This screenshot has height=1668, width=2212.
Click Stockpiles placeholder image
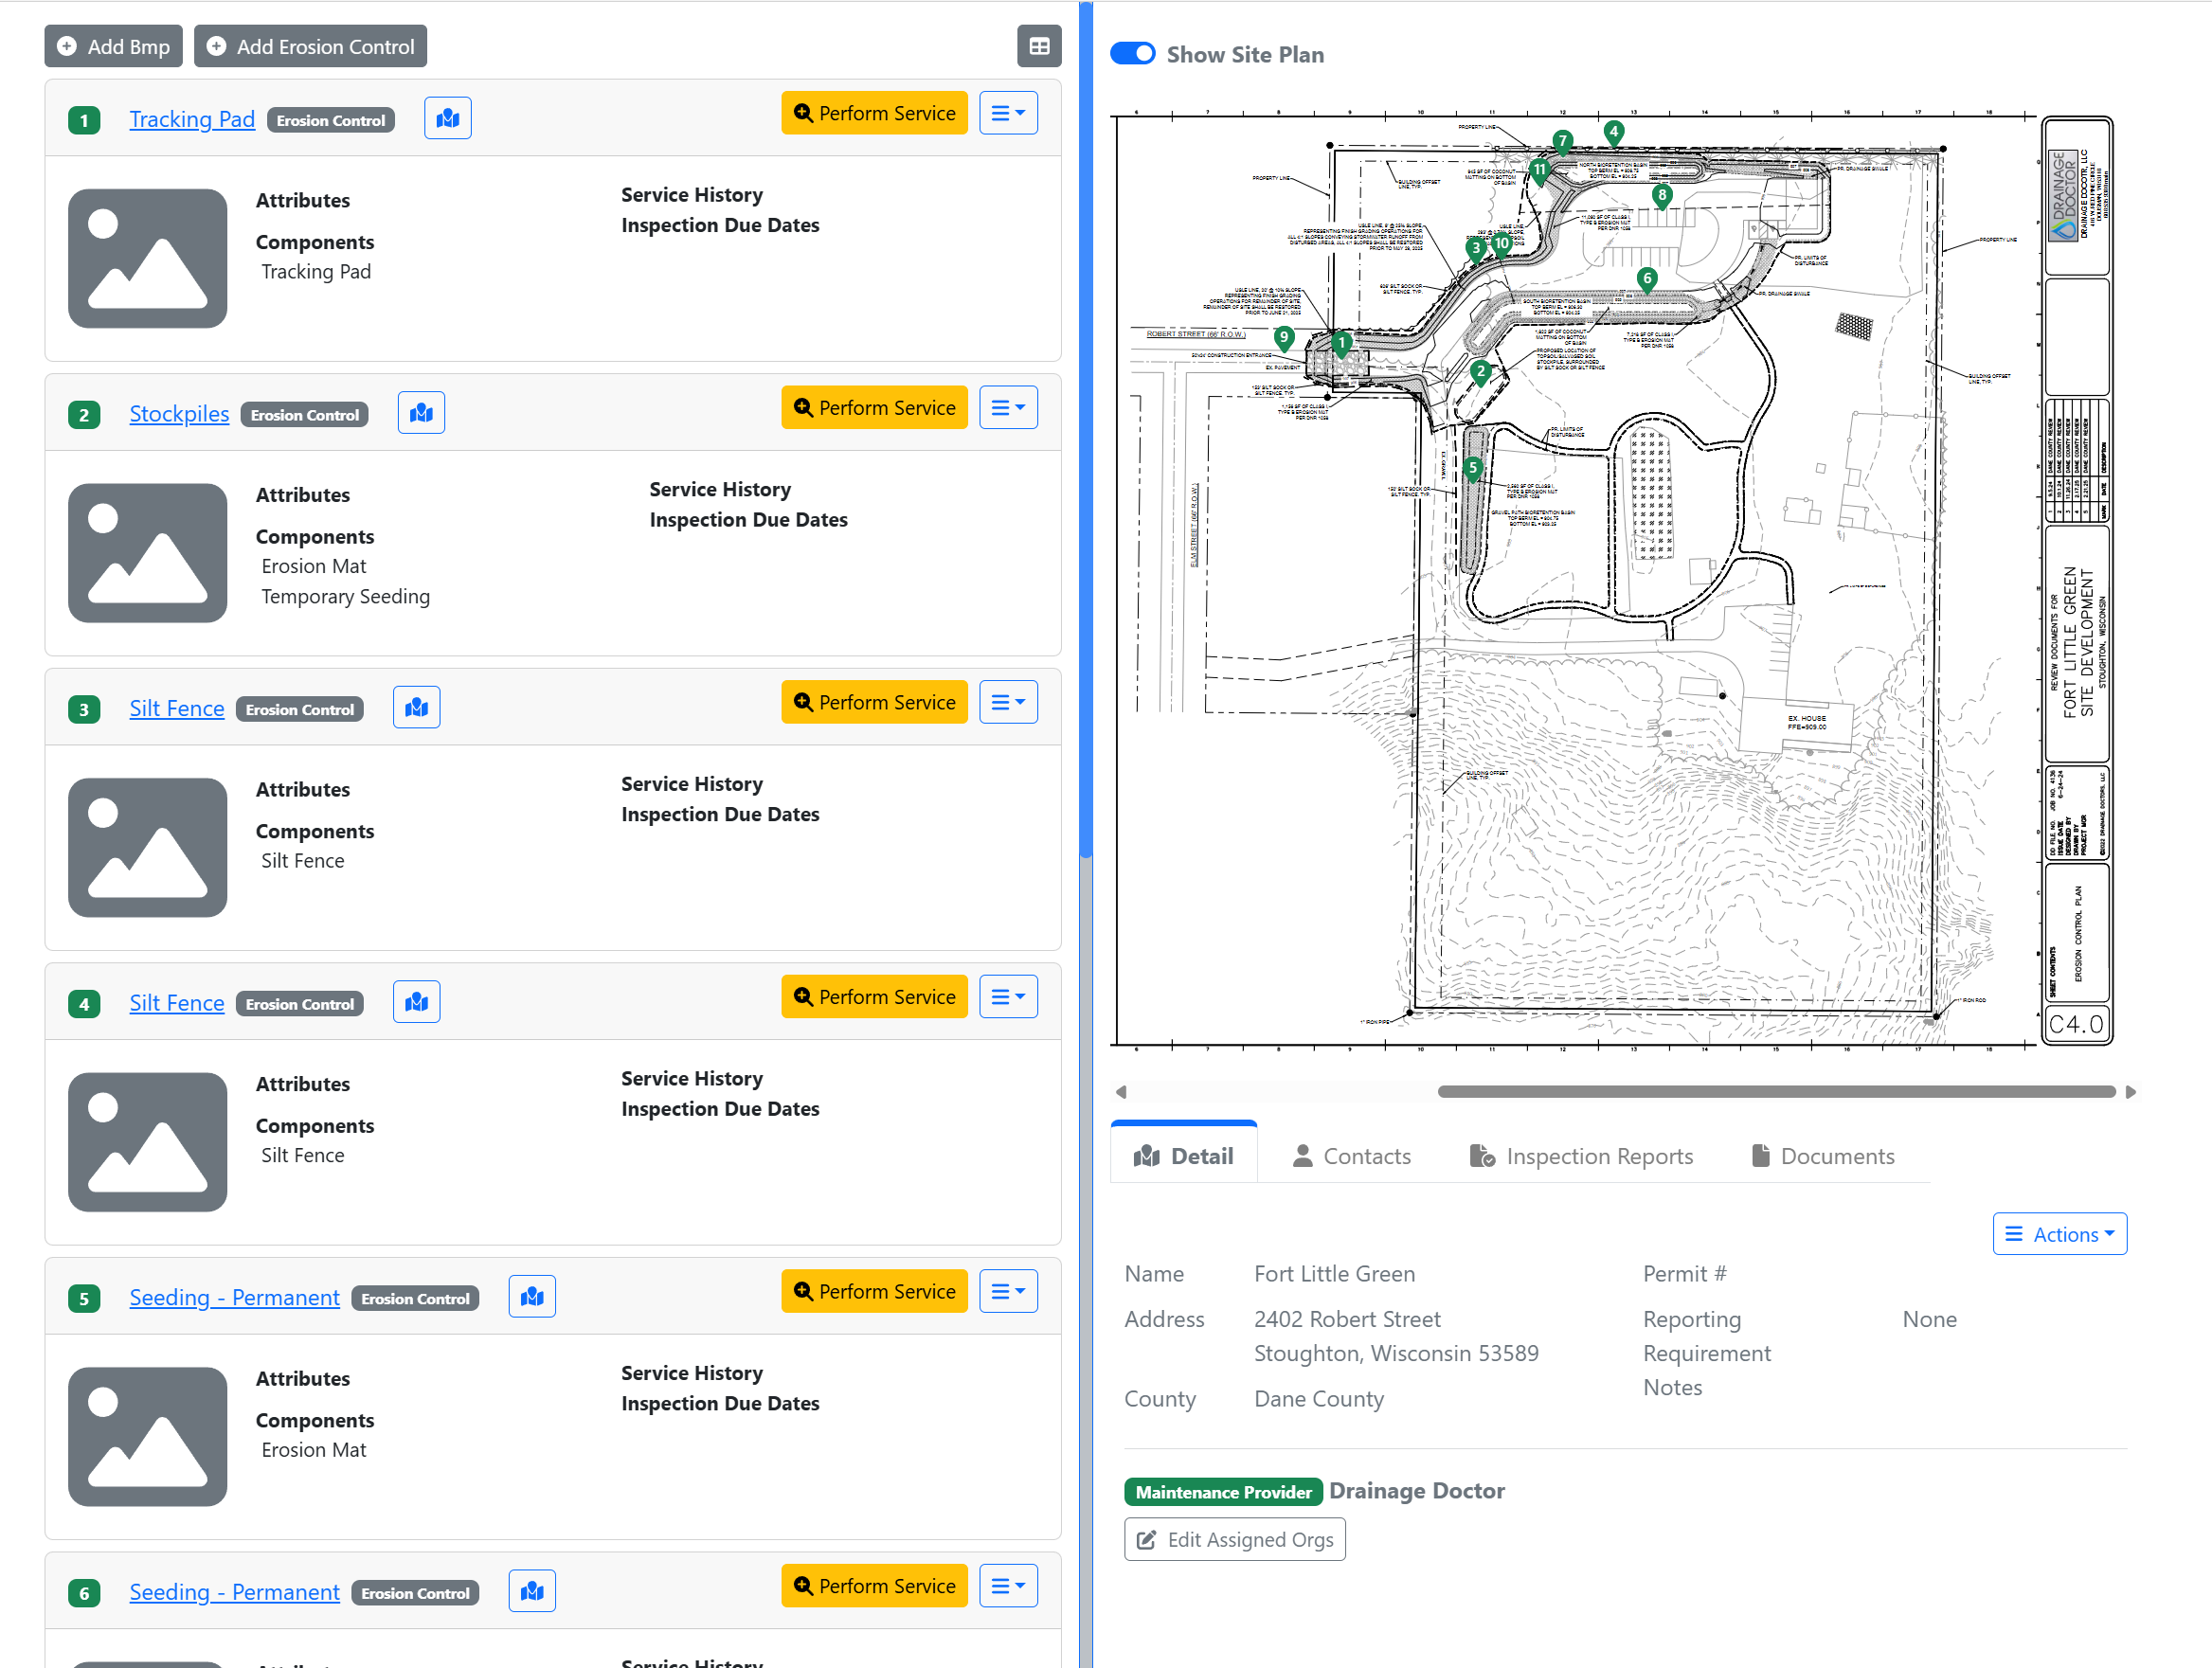click(147, 553)
